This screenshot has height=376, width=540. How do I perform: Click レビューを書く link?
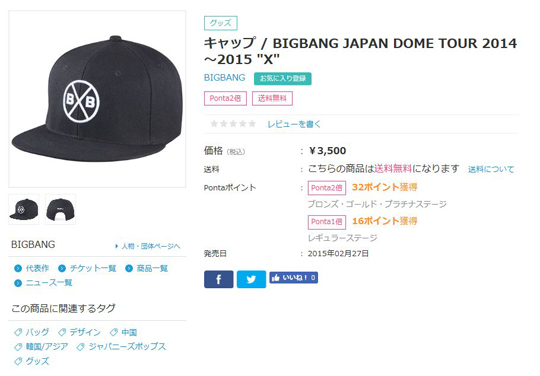(294, 124)
